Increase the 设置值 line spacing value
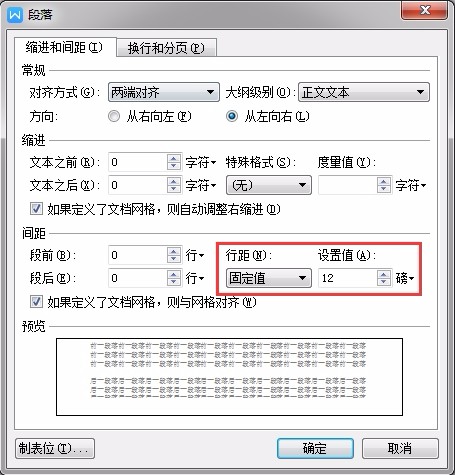455x475 pixels. (384, 274)
